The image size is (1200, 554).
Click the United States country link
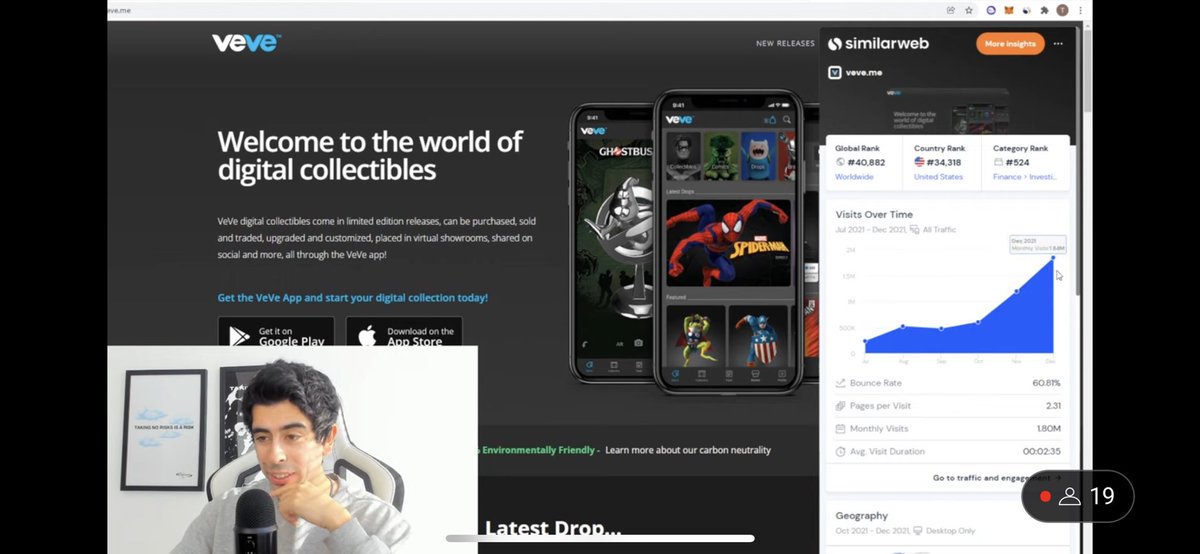click(x=938, y=177)
